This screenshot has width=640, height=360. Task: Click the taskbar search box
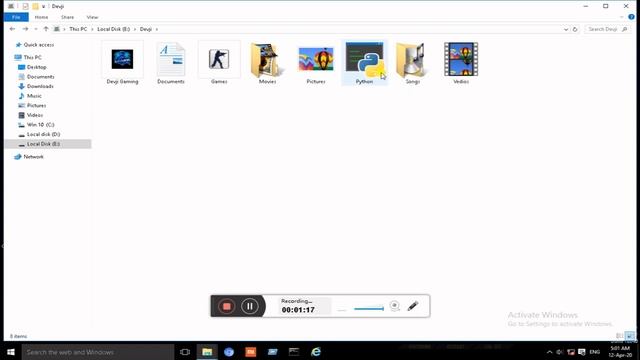[98, 352]
